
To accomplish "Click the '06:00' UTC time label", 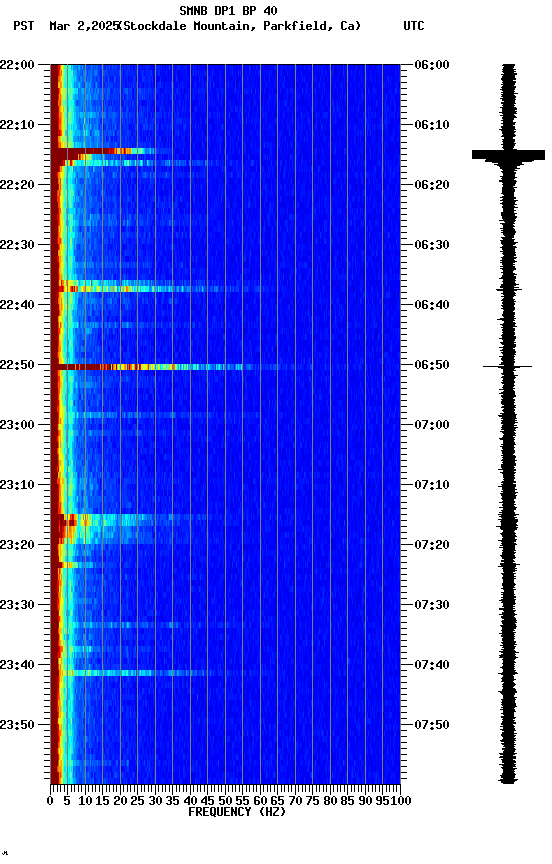I will 432,65.
